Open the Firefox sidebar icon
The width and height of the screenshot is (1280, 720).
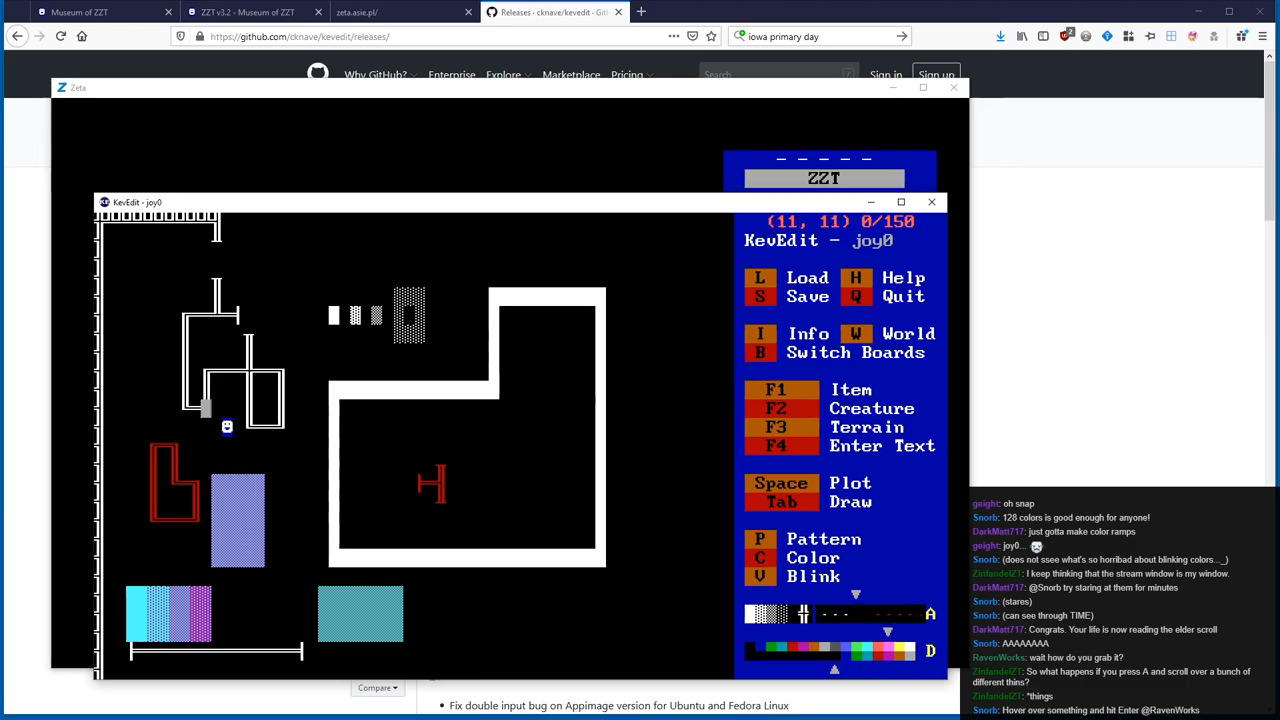coord(1043,36)
